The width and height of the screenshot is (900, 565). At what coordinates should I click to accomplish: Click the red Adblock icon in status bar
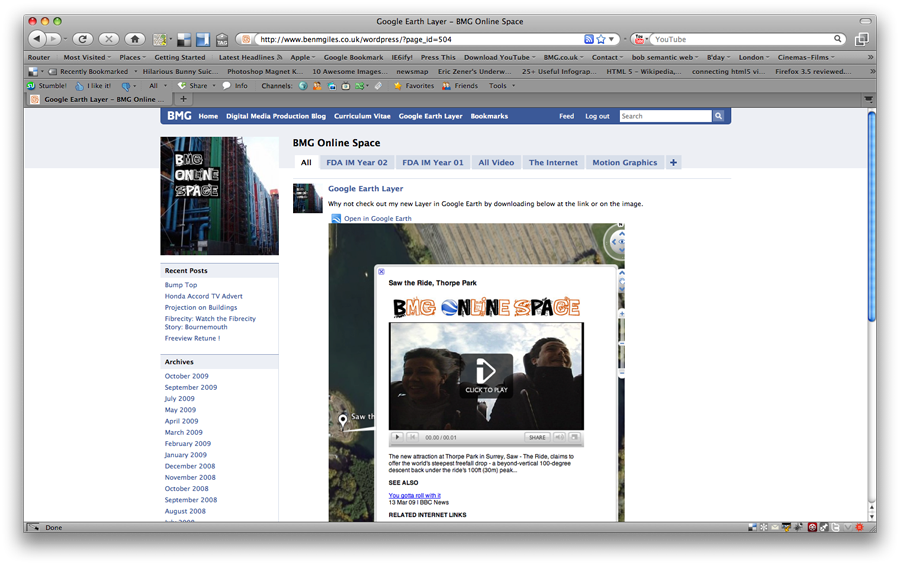(812, 527)
